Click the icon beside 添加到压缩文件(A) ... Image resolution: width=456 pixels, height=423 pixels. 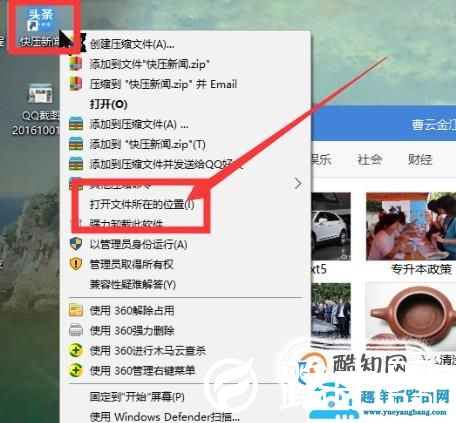point(76,124)
